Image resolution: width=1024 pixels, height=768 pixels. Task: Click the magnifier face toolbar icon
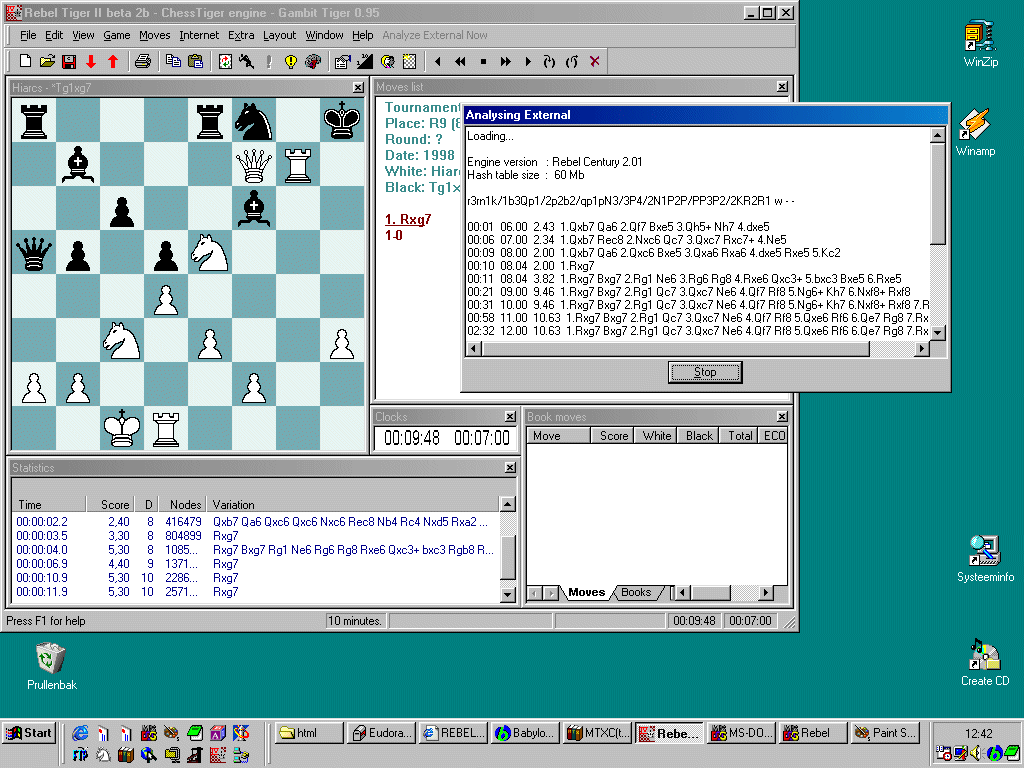(387, 61)
